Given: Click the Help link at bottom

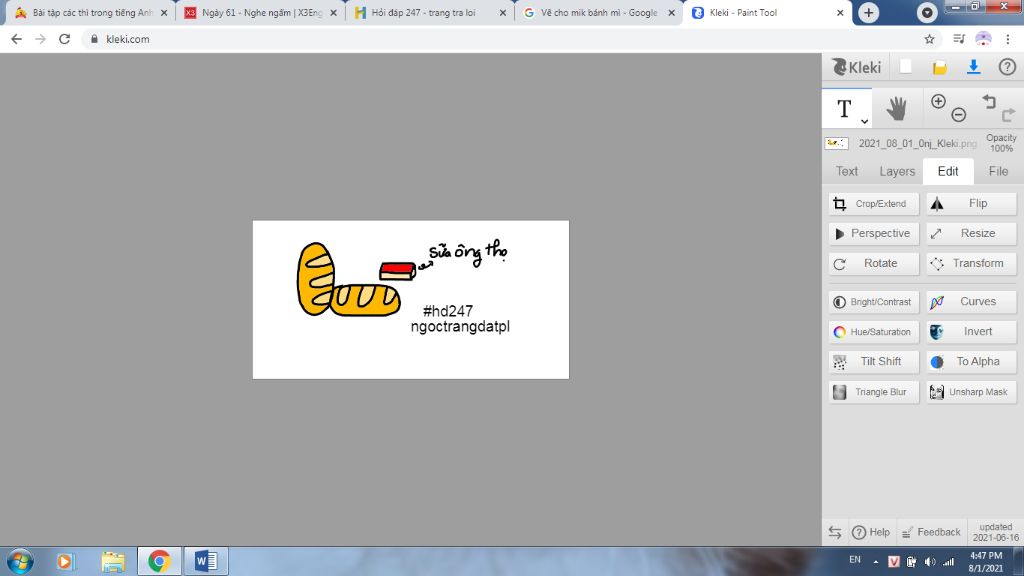Looking at the screenshot, I should click(x=871, y=532).
